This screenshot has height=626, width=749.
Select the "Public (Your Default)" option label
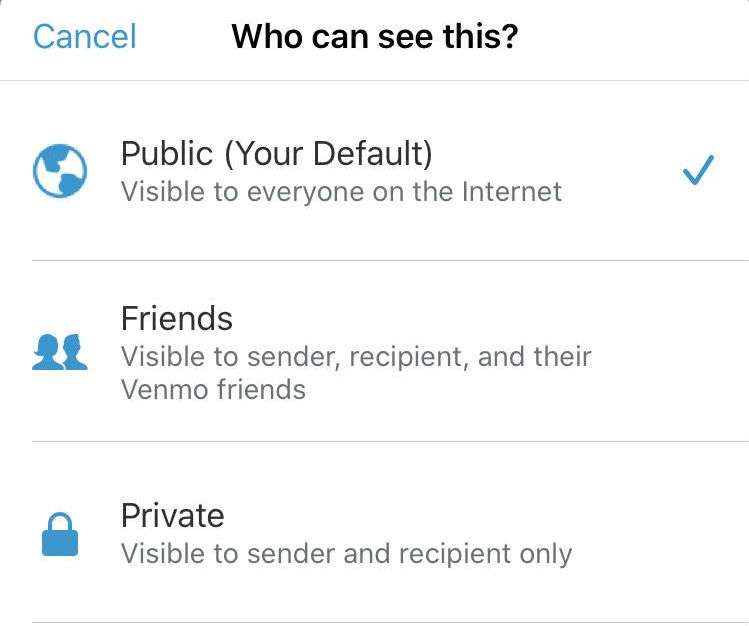click(276, 154)
